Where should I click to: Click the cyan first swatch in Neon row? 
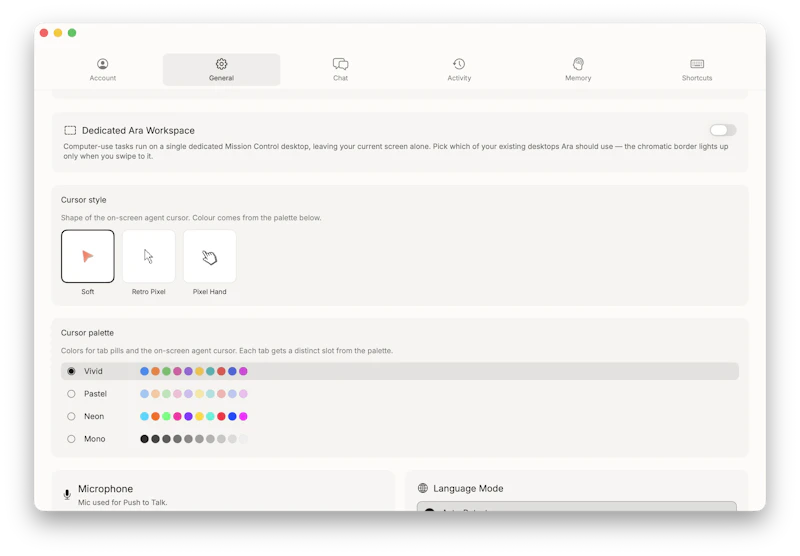[x=144, y=416]
